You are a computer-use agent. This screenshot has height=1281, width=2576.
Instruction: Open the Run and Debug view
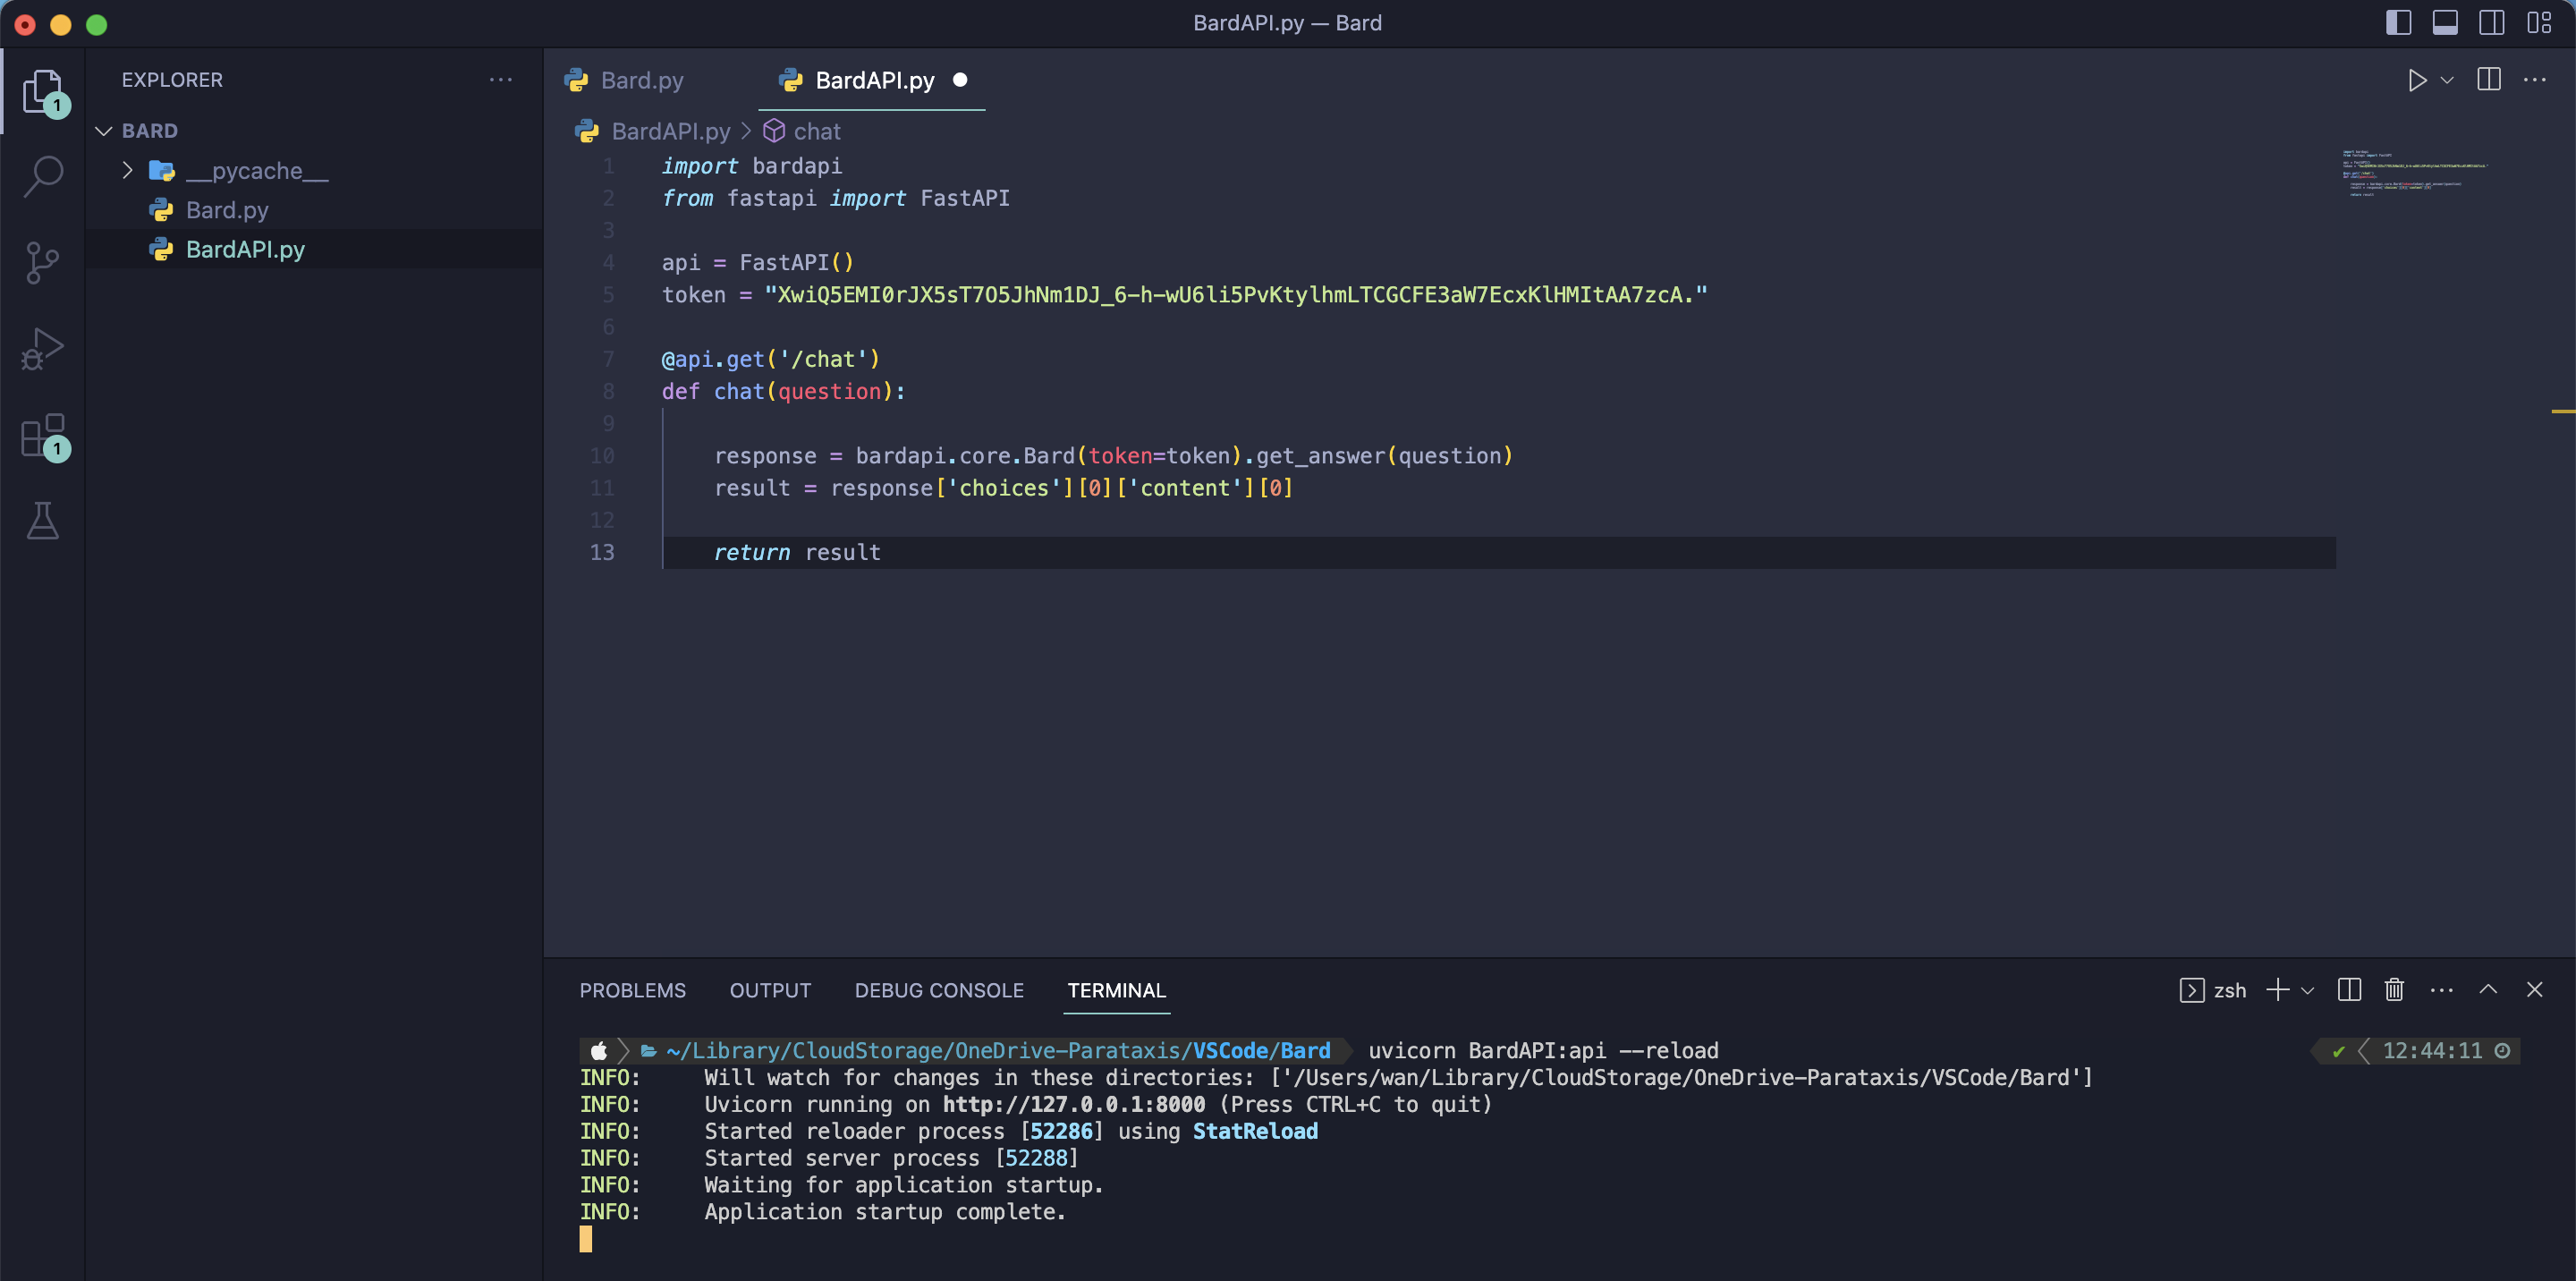click(42, 349)
